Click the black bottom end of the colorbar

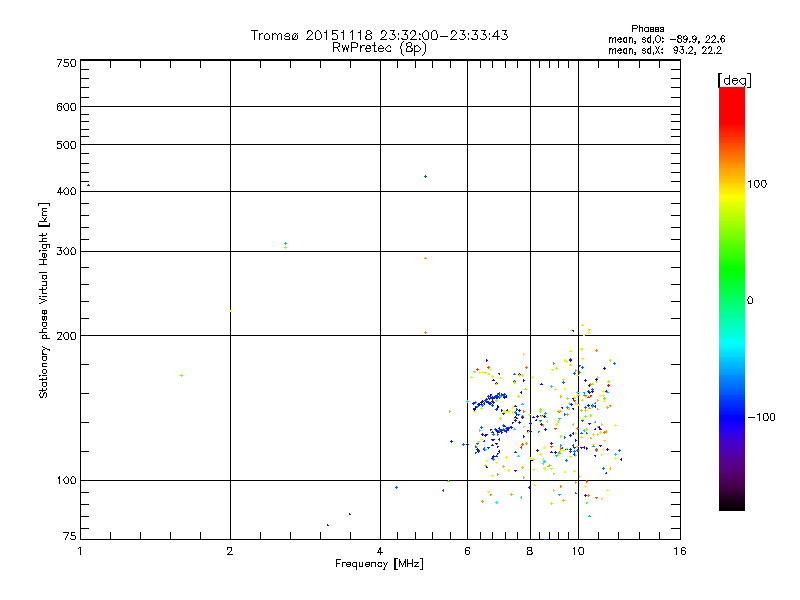click(732, 503)
